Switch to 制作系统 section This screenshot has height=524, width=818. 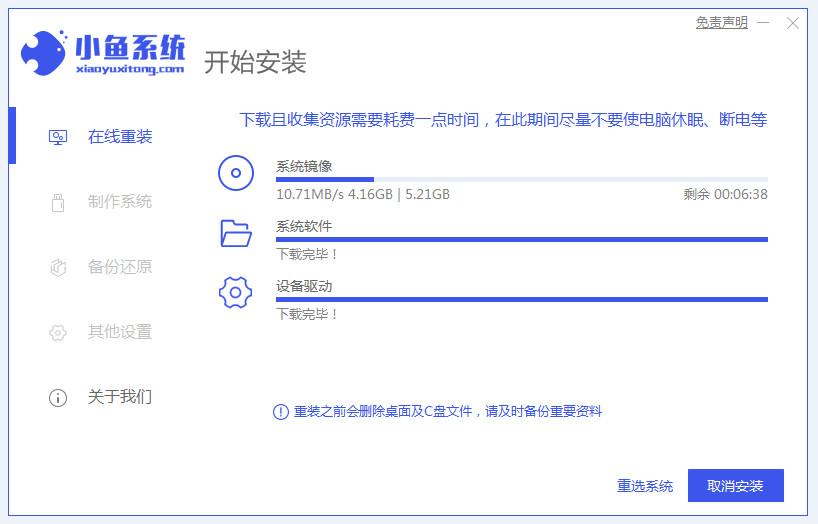click(x=120, y=202)
